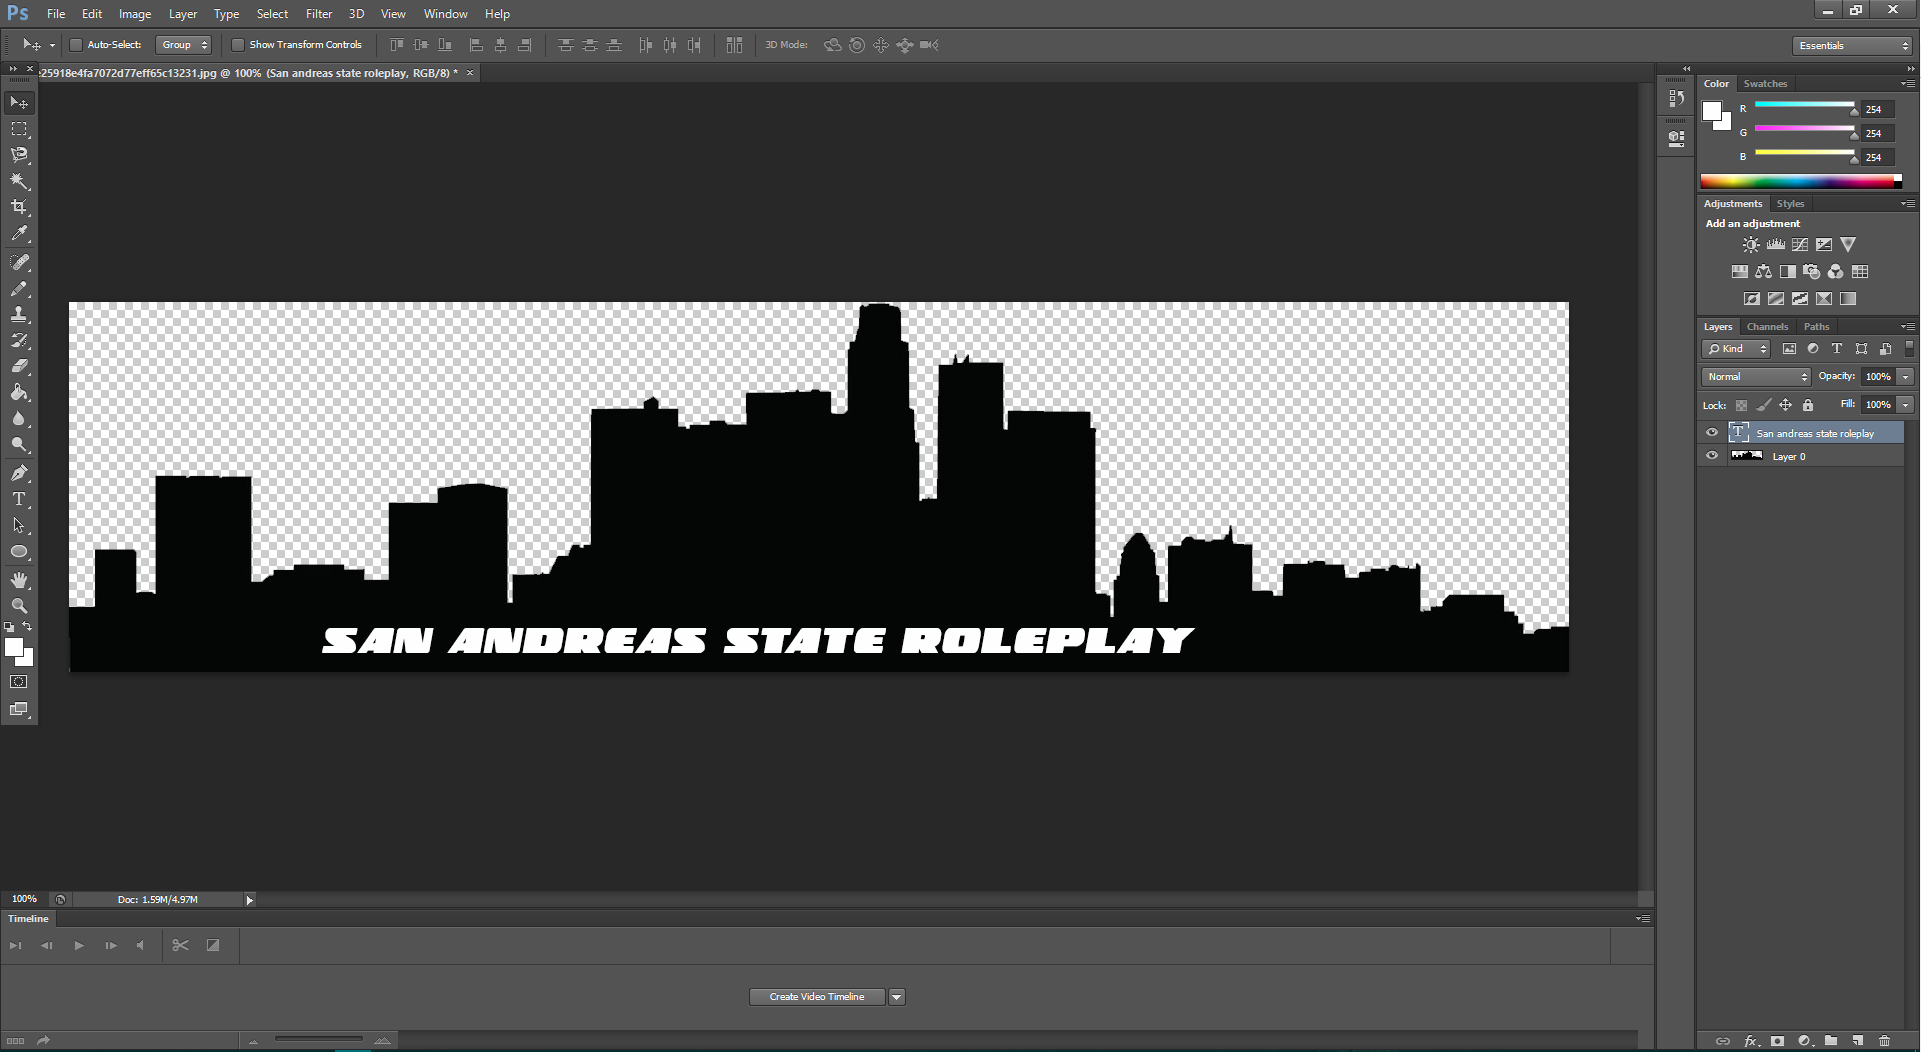
Task: Switch to the Styles tab
Action: [x=1790, y=204]
